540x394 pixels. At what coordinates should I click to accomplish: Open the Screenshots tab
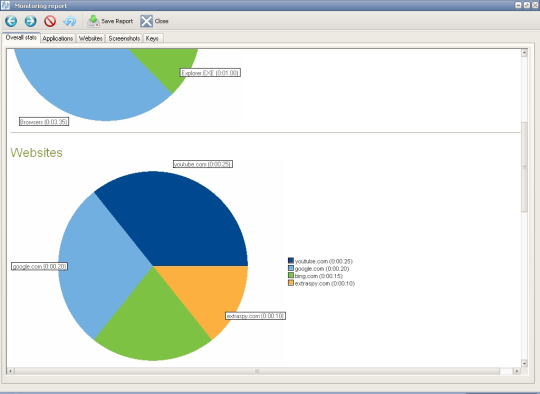coord(124,38)
